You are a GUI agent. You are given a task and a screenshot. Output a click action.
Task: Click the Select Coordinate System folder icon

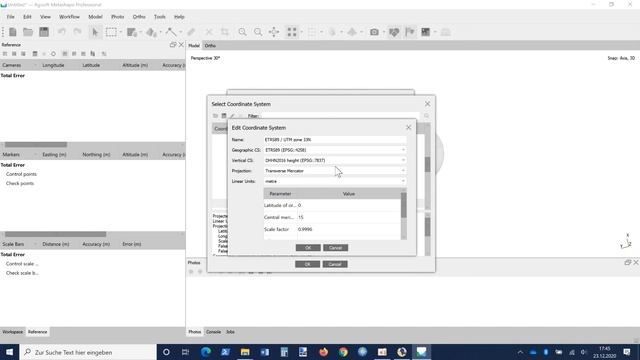(x=215, y=116)
